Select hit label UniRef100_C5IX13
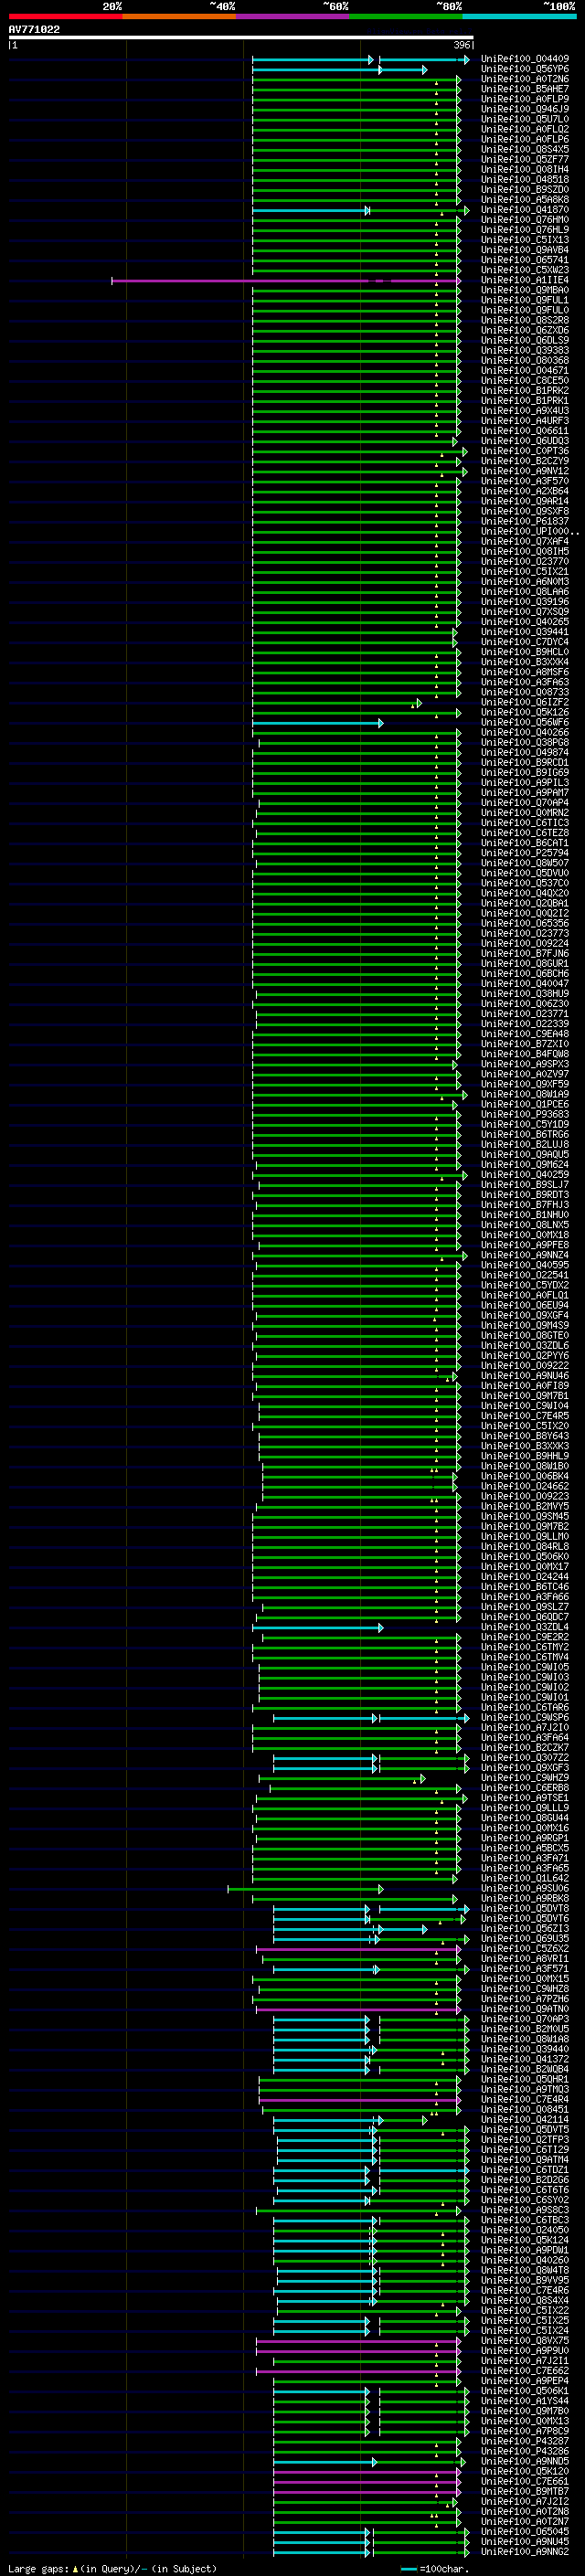The width and height of the screenshot is (585, 2576). click(x=525, y=240)
